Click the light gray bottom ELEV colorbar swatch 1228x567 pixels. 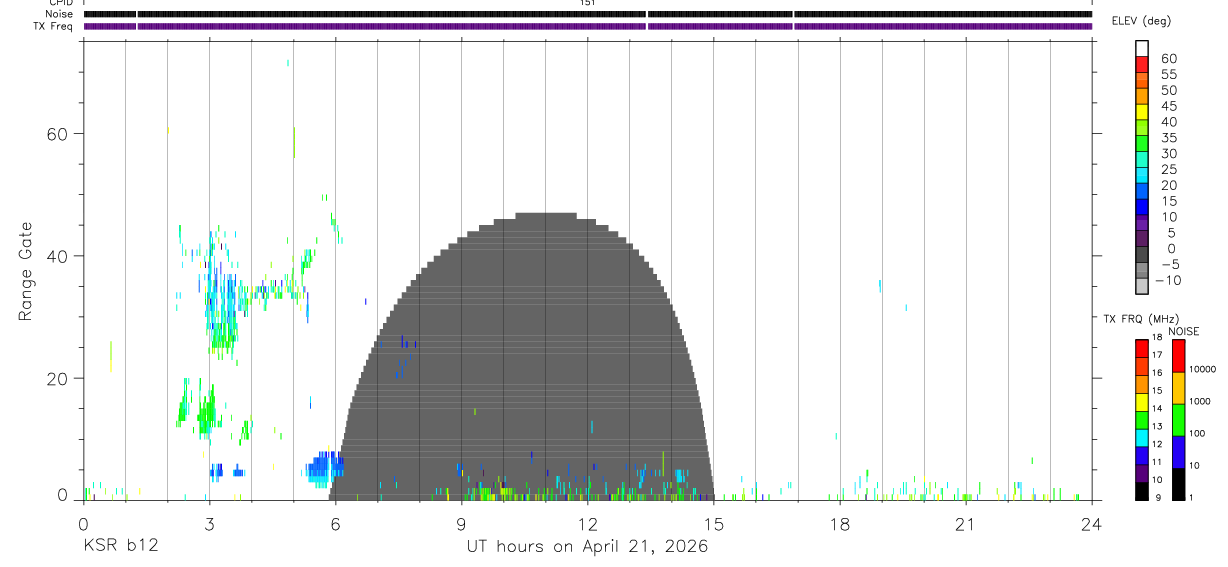point(1142,285)
